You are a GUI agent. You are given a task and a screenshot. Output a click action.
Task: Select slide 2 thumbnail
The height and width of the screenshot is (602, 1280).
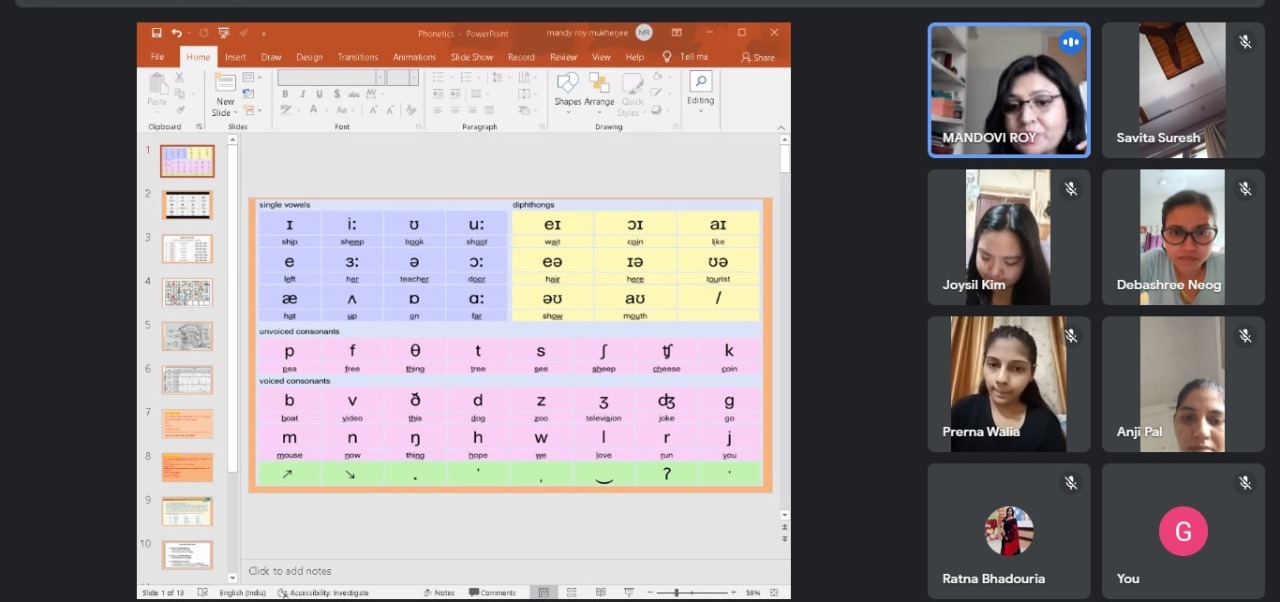pyautogui.click(x=187, y=204)
